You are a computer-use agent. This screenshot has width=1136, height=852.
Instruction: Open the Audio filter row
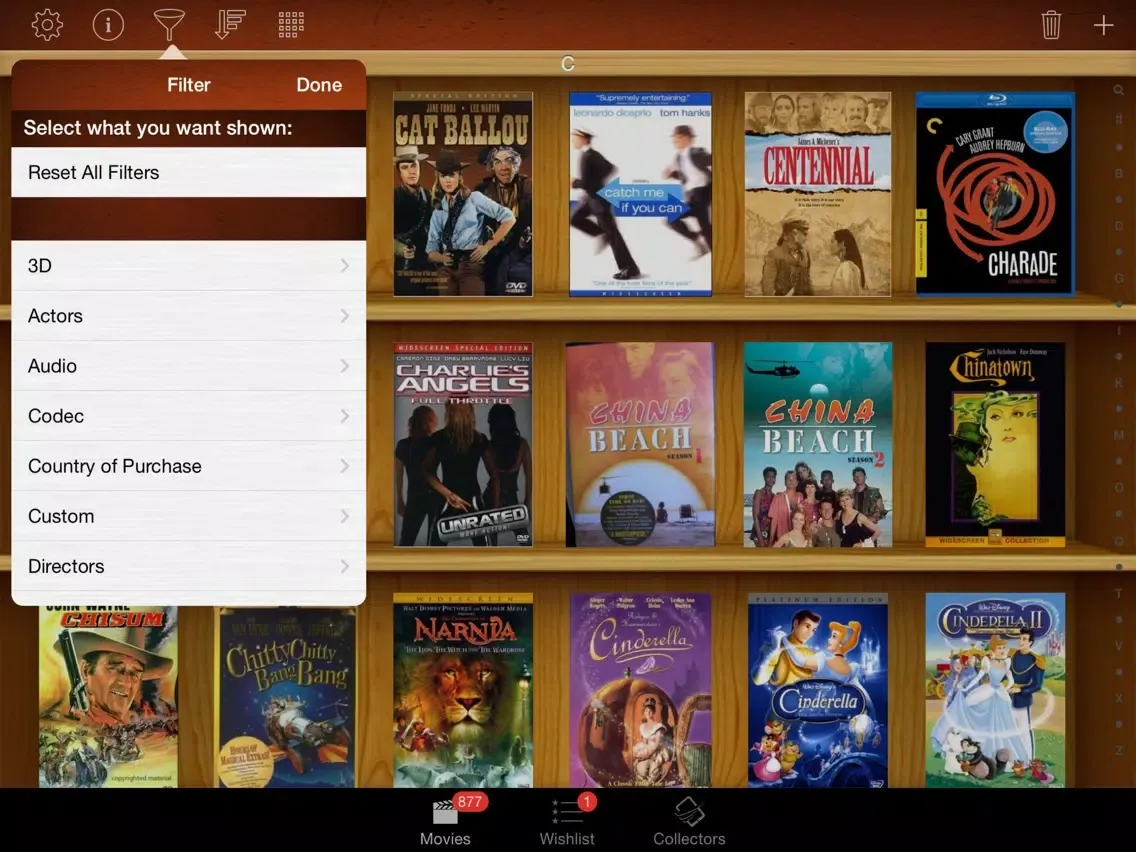(x=188, y=366)
